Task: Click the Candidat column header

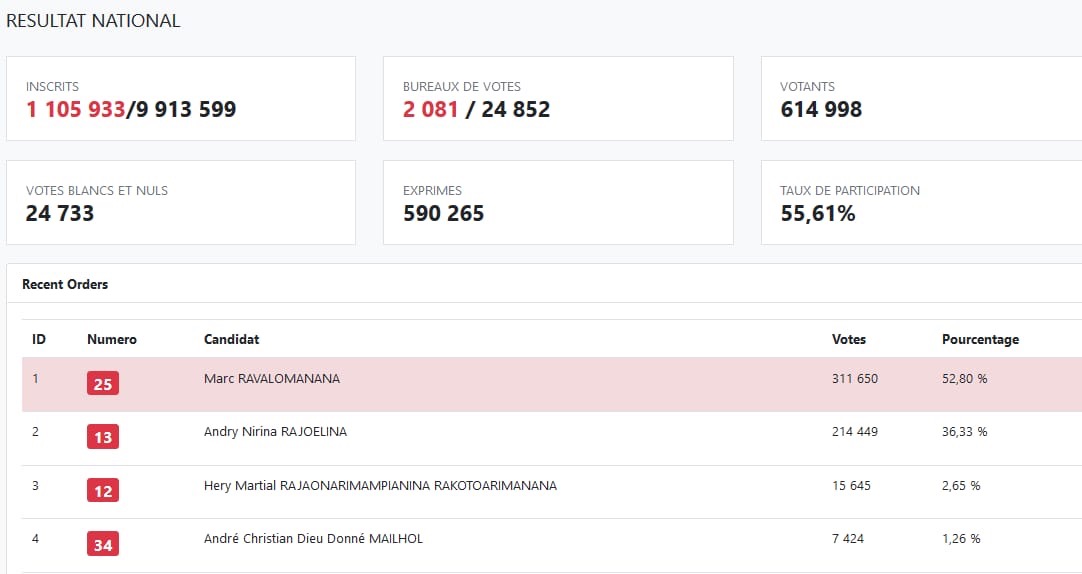Action: (x=232, y=339)
